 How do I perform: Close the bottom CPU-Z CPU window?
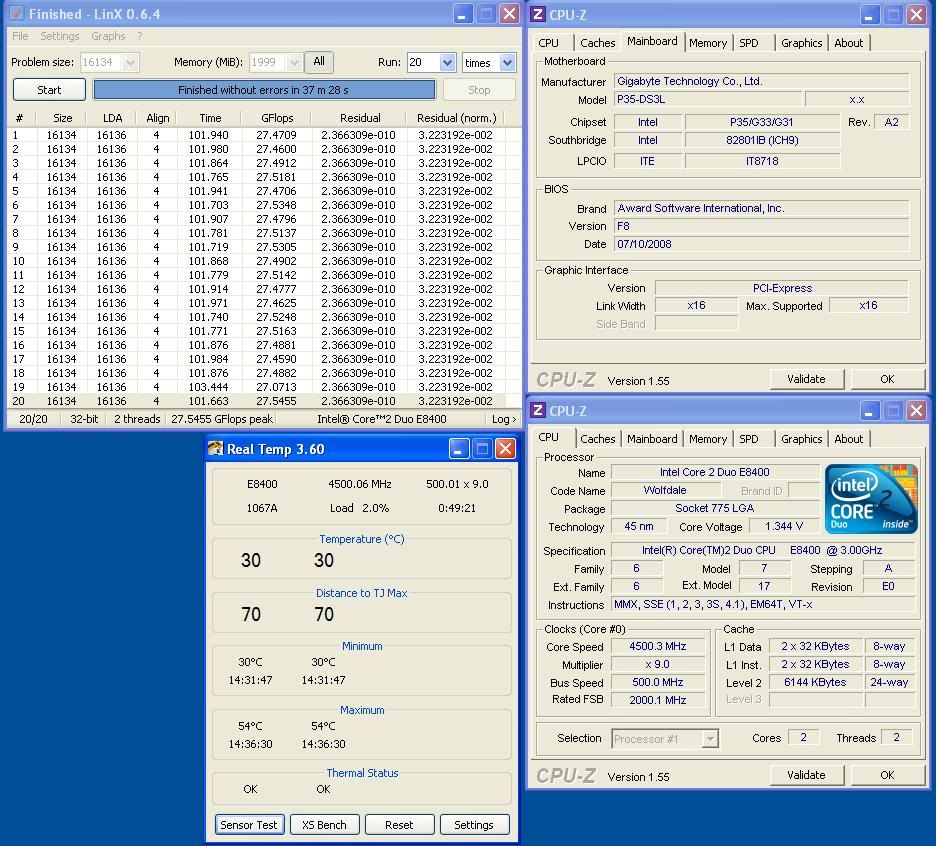[x=916, y=411]
